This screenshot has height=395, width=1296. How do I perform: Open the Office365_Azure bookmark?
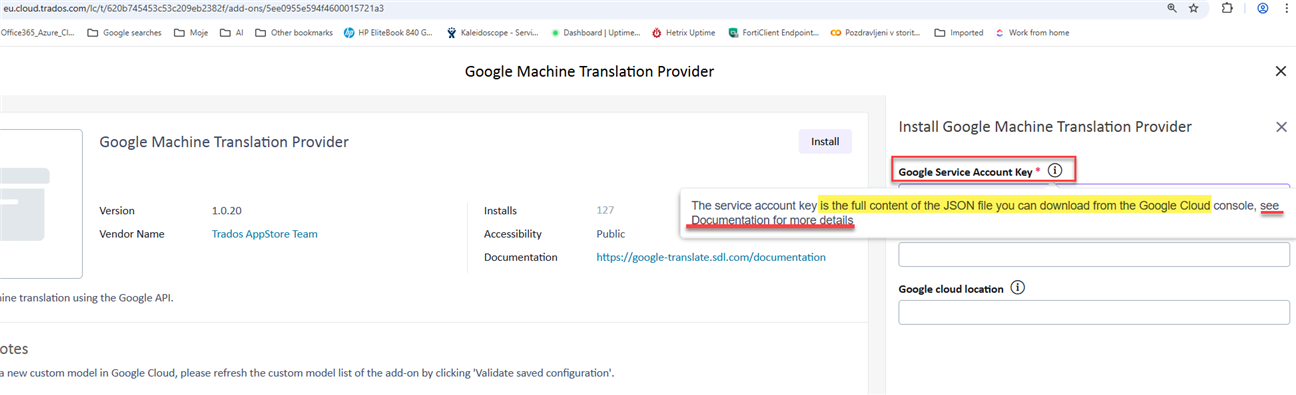38,32
